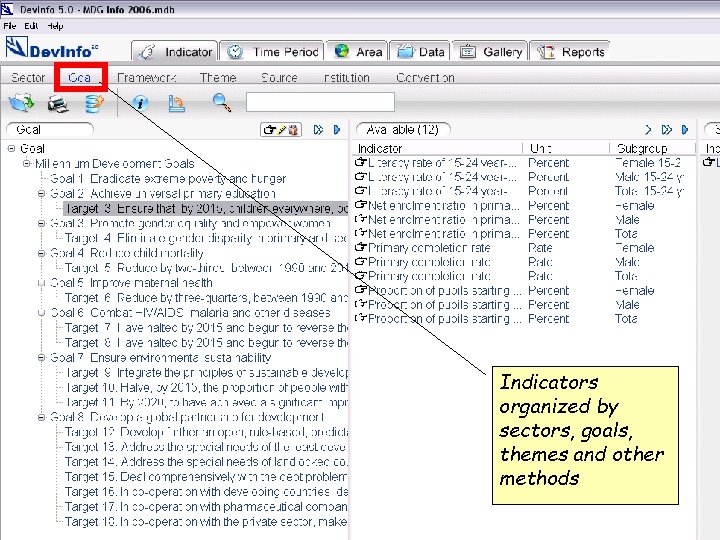Click single chevron arrow in Available panel header
Screen dimensions: 720x540
(648, 130)
